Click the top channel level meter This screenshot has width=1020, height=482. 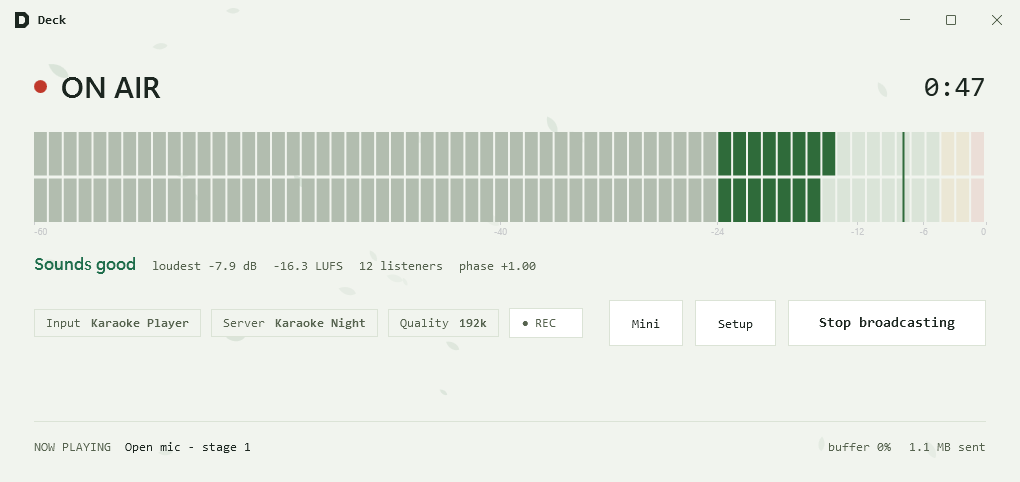(509, 154)
